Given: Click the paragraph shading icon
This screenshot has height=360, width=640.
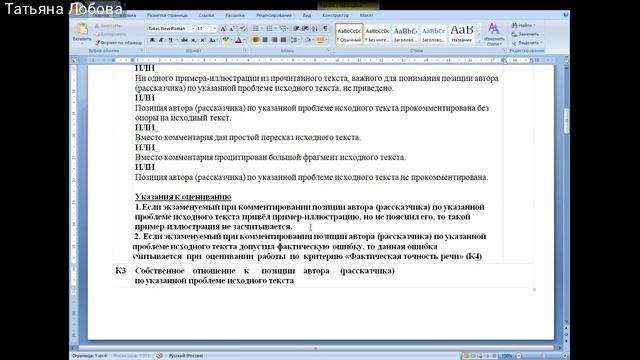Looking at the screenshot, I should [308, 40].
